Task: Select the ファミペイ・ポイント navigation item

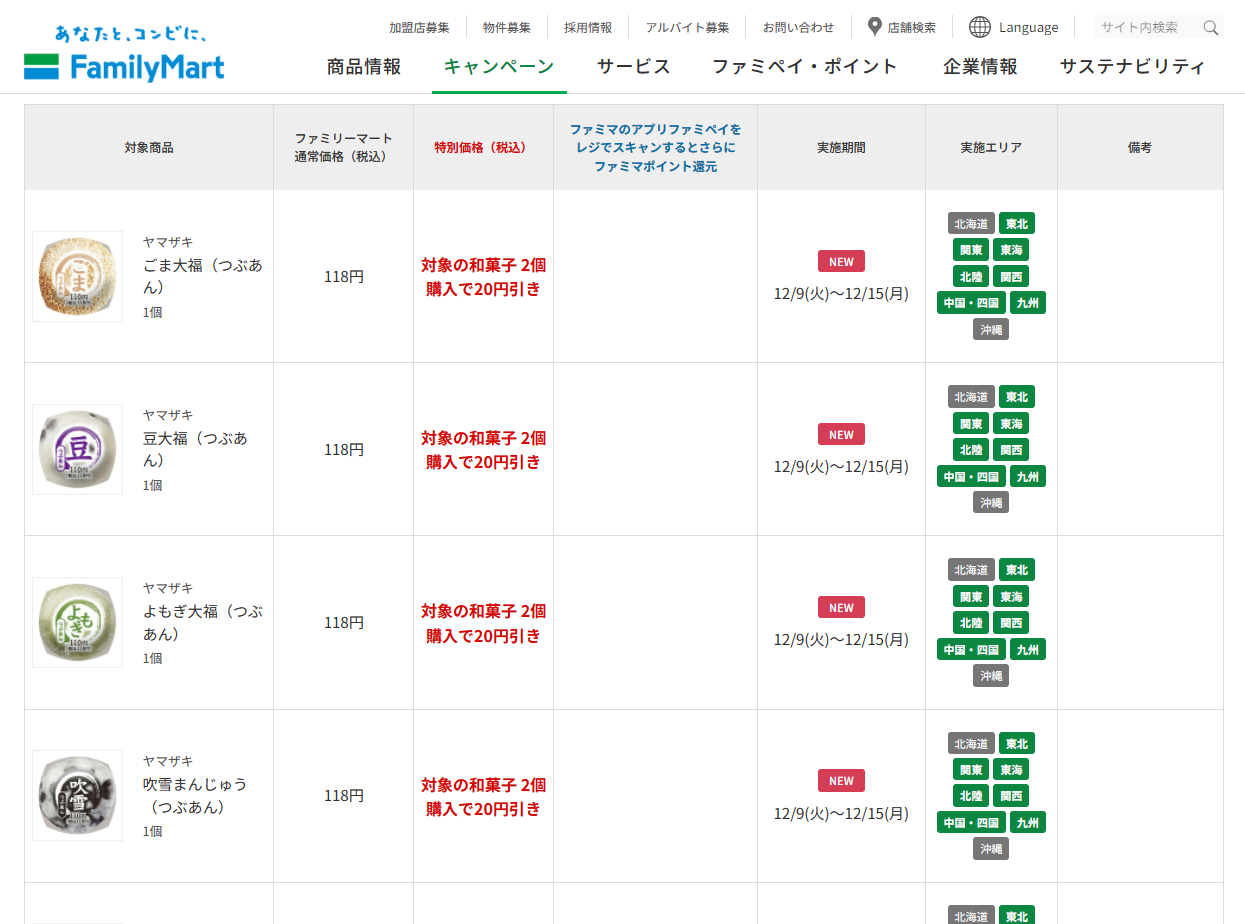Action: pos(805,65)
